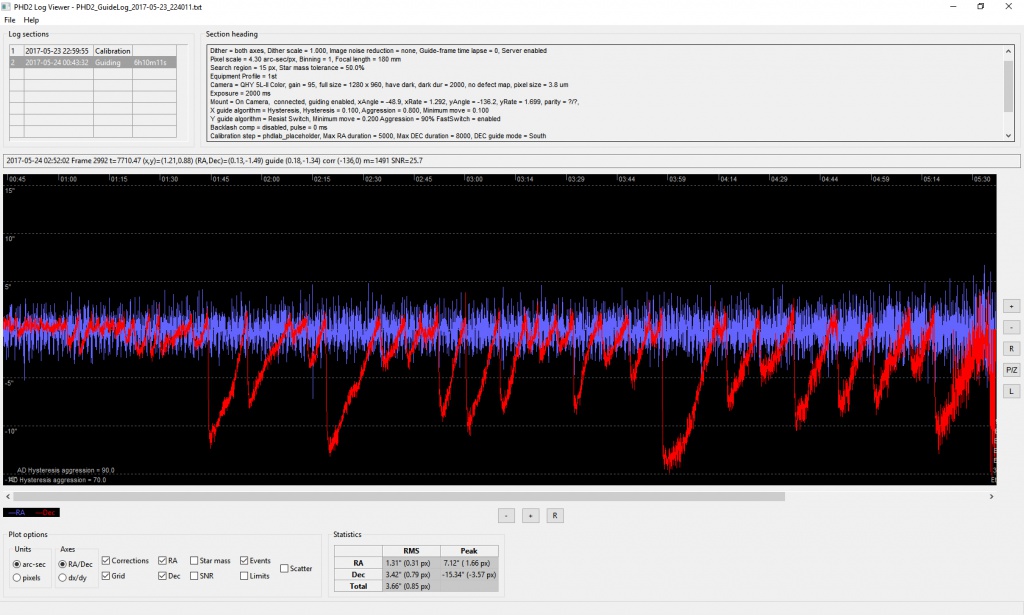
Task: Click the vertical R reset button
Action: (1012, 349)
